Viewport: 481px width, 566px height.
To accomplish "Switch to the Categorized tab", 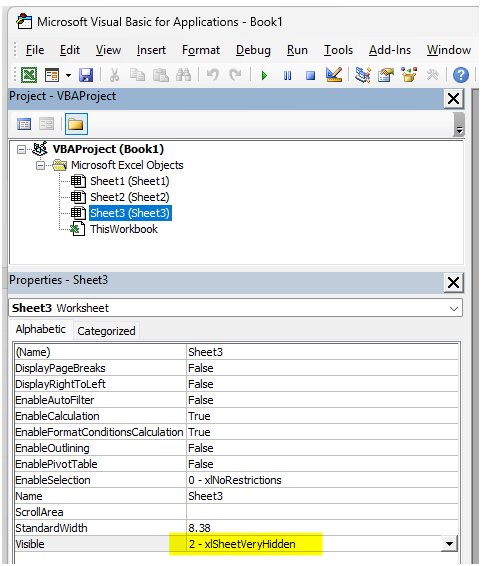I will [106, 331].
